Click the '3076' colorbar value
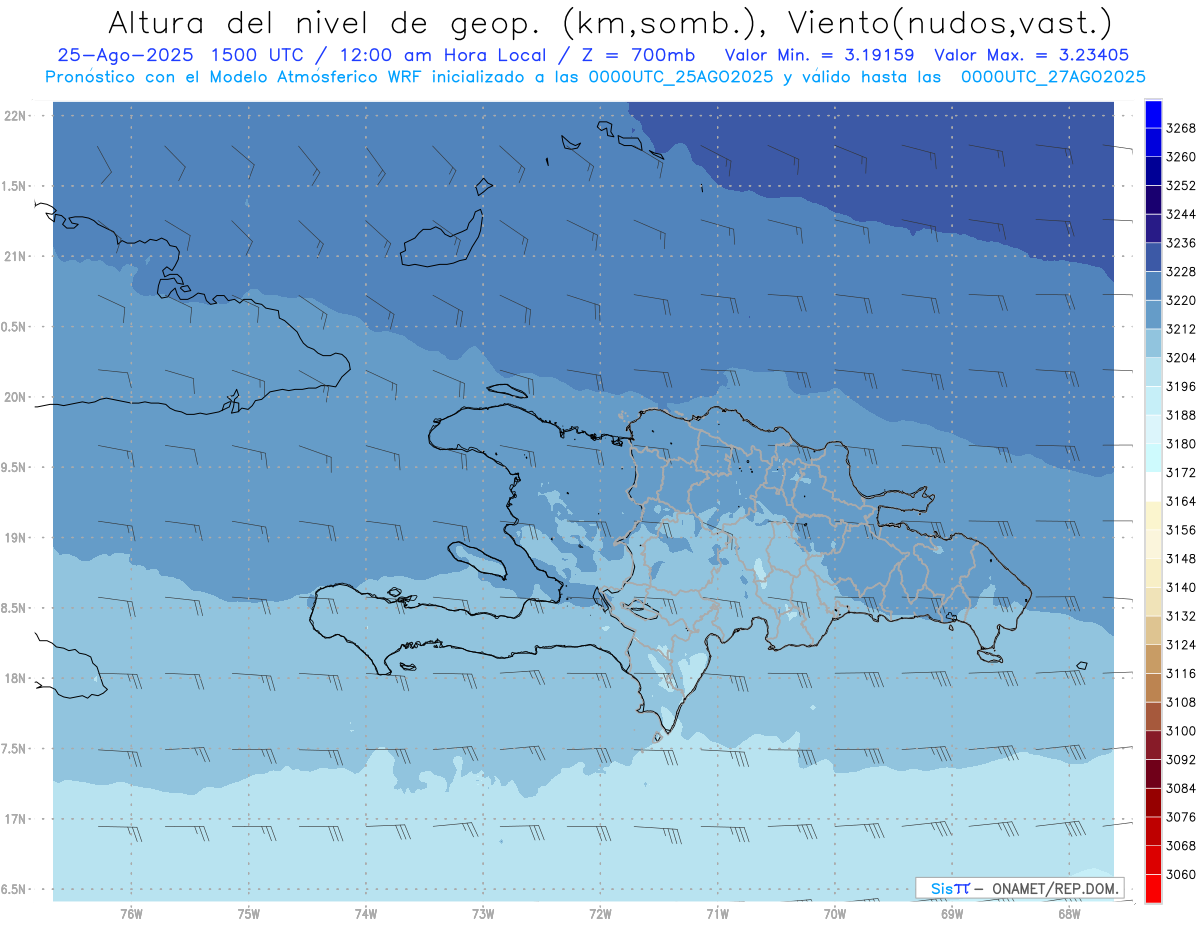 coord(1182,817)
